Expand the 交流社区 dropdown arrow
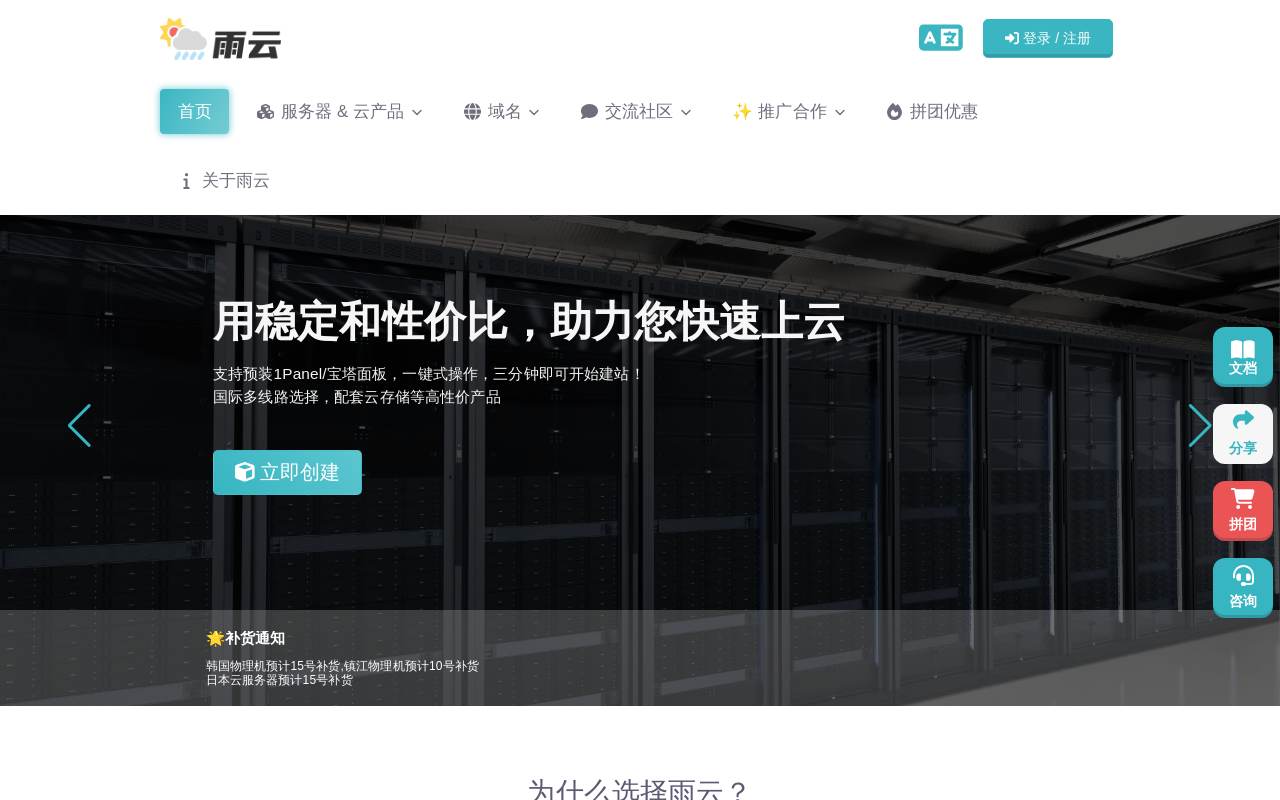This screenshot has width=1280, height=800. (686, 112)
